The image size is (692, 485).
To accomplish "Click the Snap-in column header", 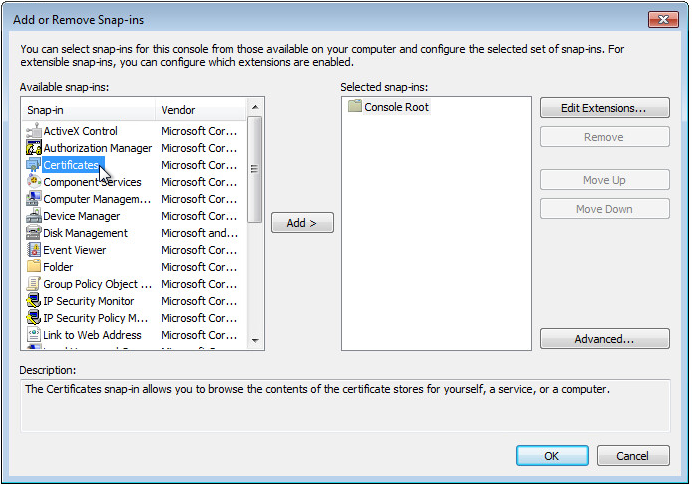I will click(x=88, y=110).
